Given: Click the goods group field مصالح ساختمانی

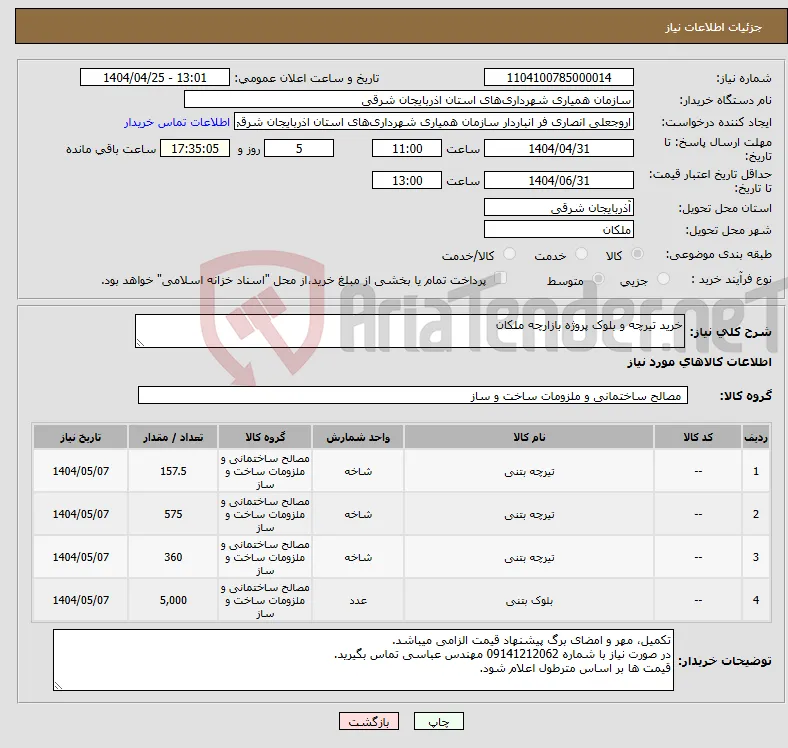Looking at the screenshot, I should (x=413, y=395).
